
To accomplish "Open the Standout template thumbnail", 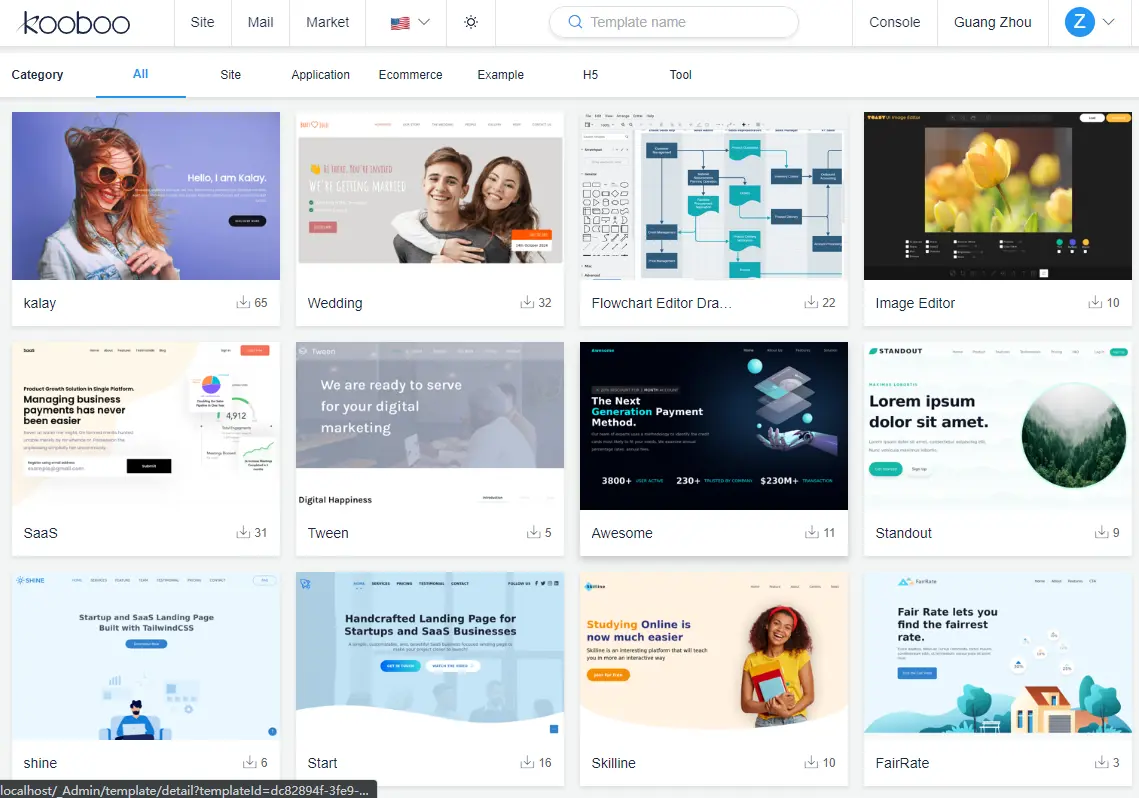I will click(x=997, y=426).
